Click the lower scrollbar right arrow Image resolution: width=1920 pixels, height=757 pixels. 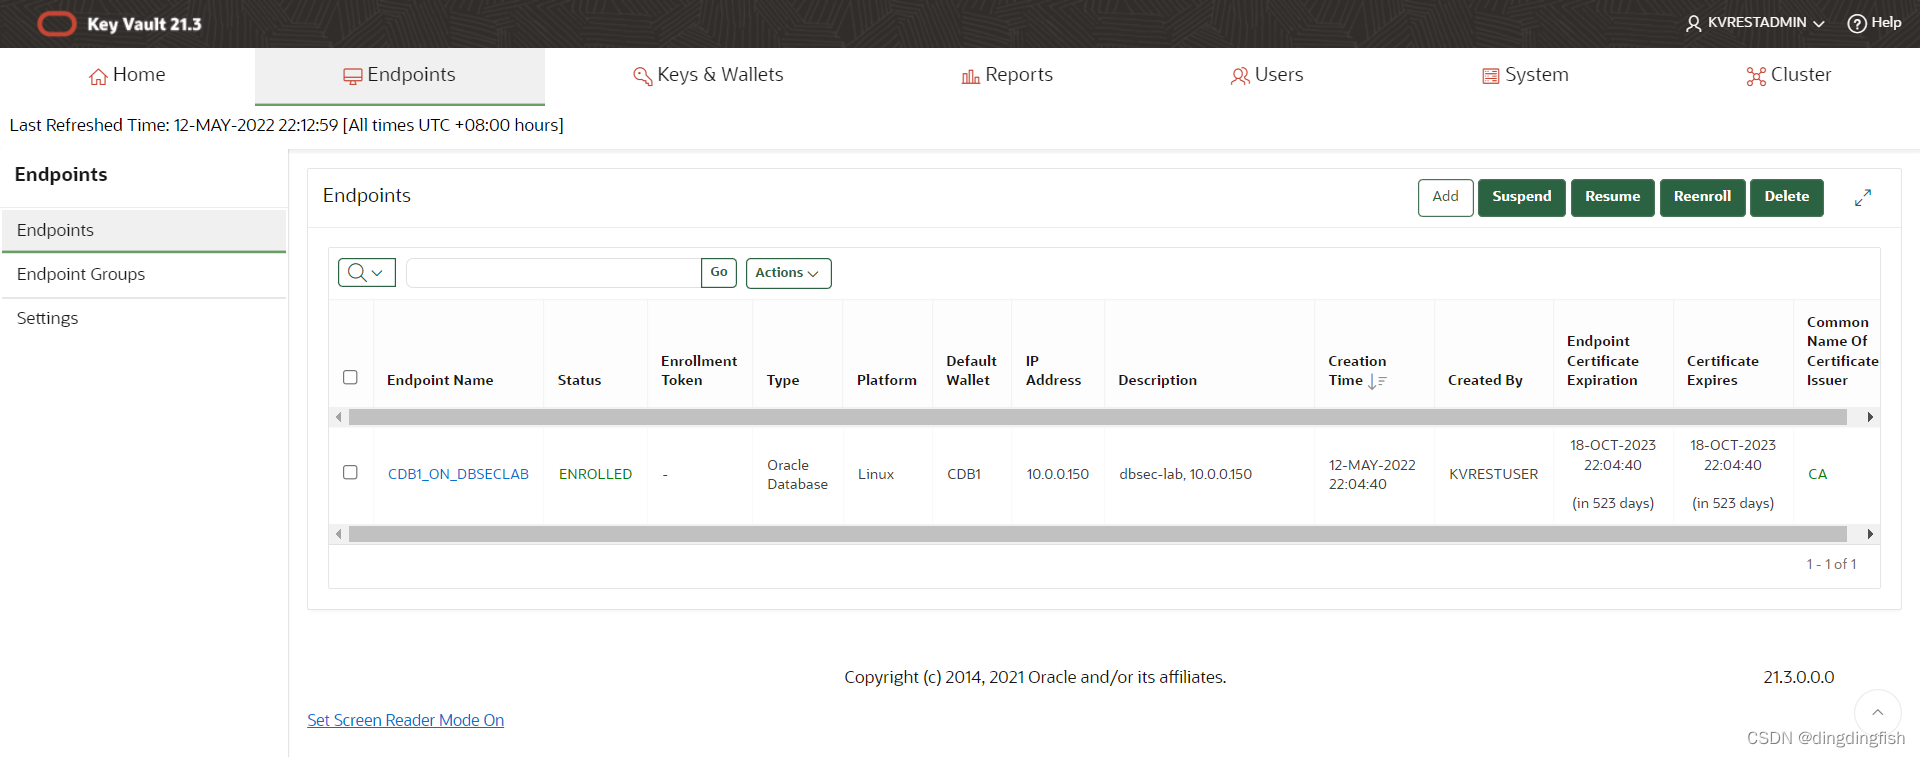click(x=1869, y=534)
